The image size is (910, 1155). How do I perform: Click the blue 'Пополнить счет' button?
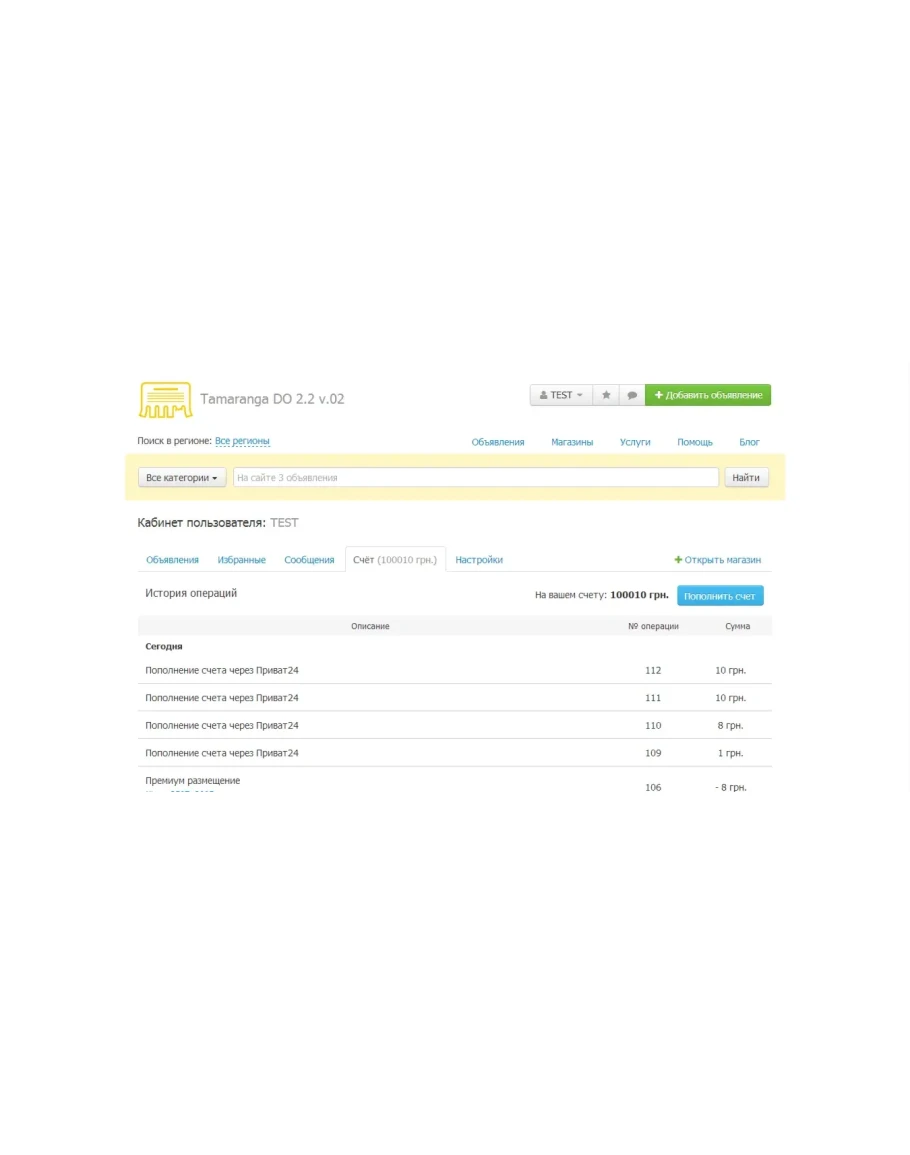720,596
